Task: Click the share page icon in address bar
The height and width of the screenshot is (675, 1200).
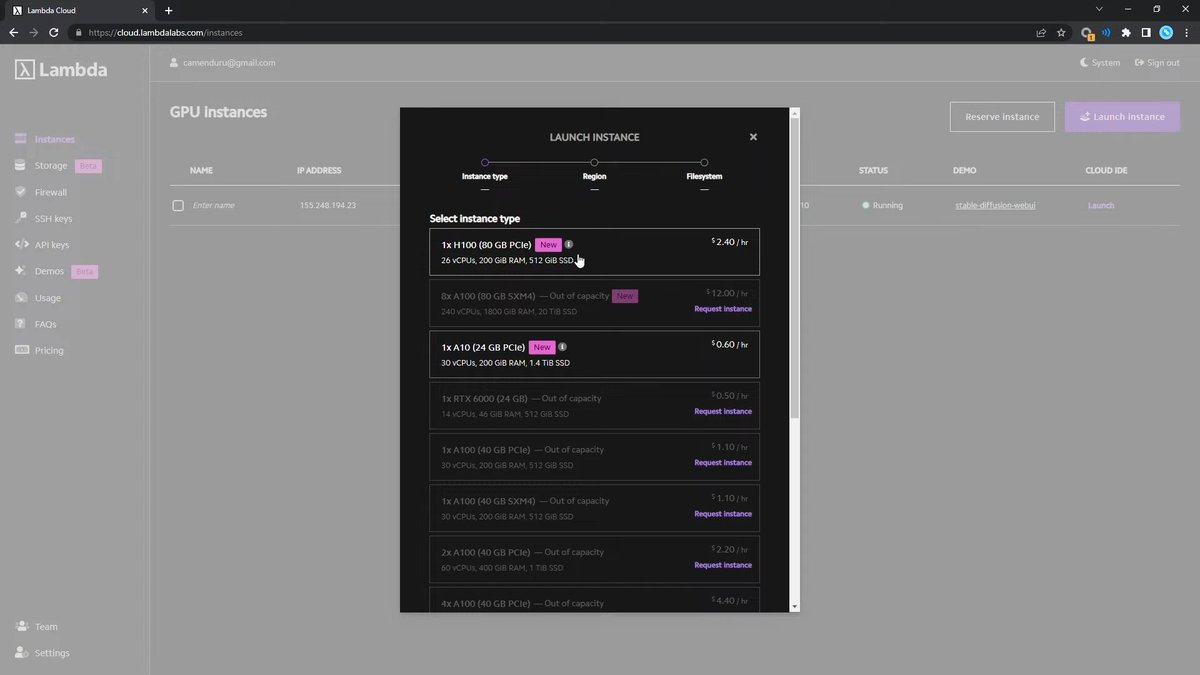Action: pyautogui.click(x=1041, y=32)
